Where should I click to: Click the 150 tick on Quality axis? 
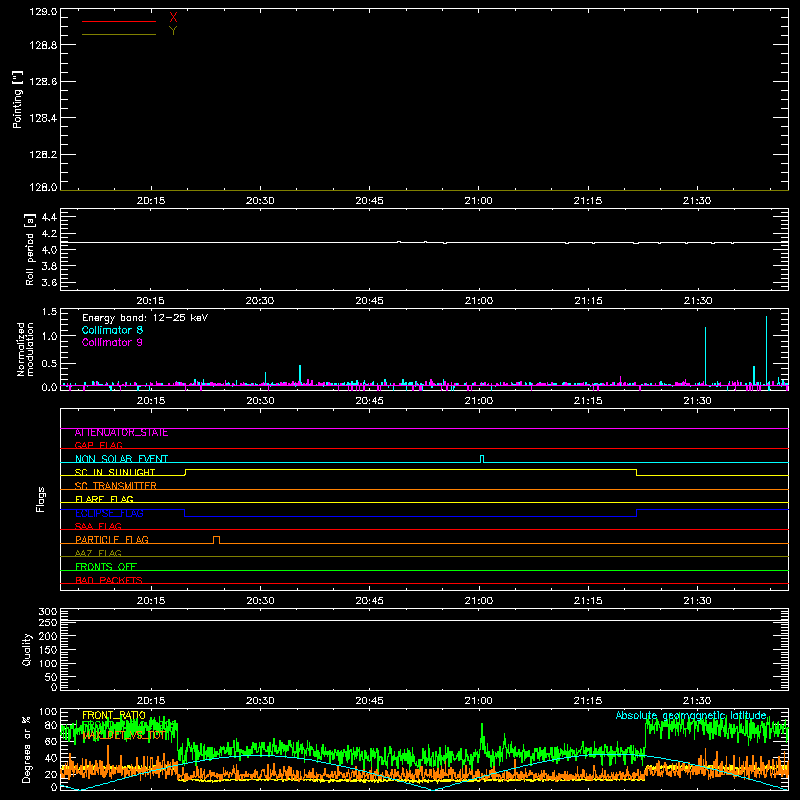pyautogui.click(x=48, y=650)
